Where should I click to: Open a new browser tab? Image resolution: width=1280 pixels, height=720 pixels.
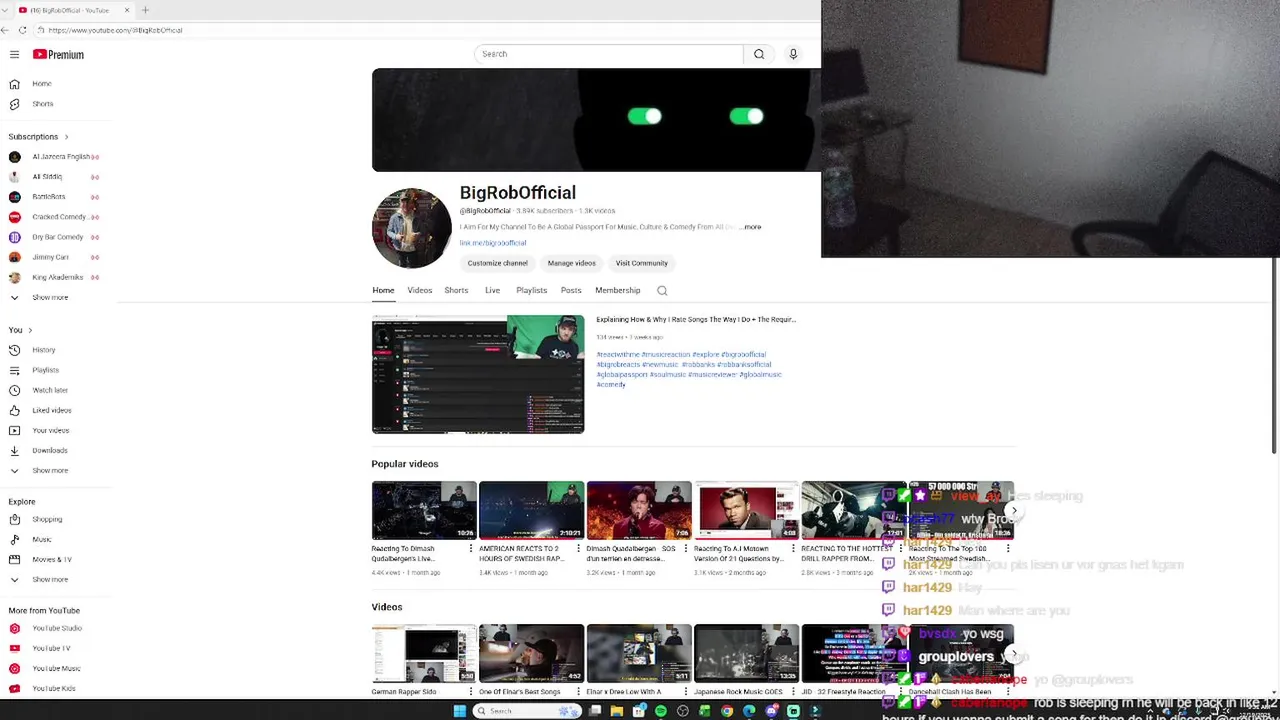(145, 10)
